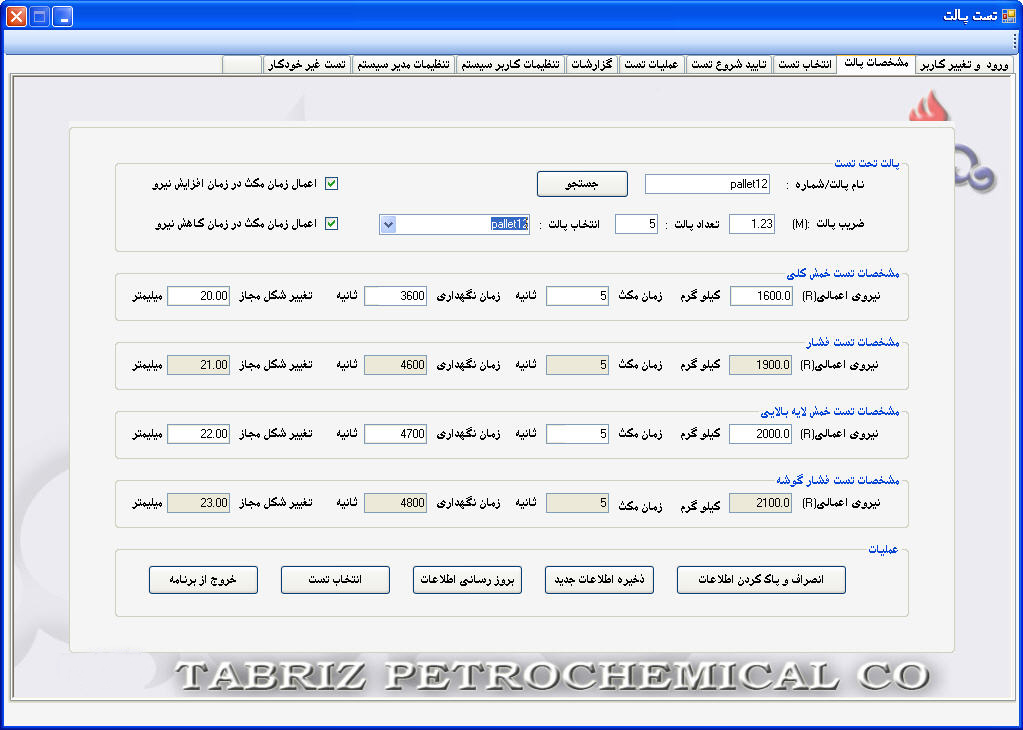The width and height of the screenshot is (1023, 730).
Task: Click the pallet name field containing pallet12
Action: [707, 184]
